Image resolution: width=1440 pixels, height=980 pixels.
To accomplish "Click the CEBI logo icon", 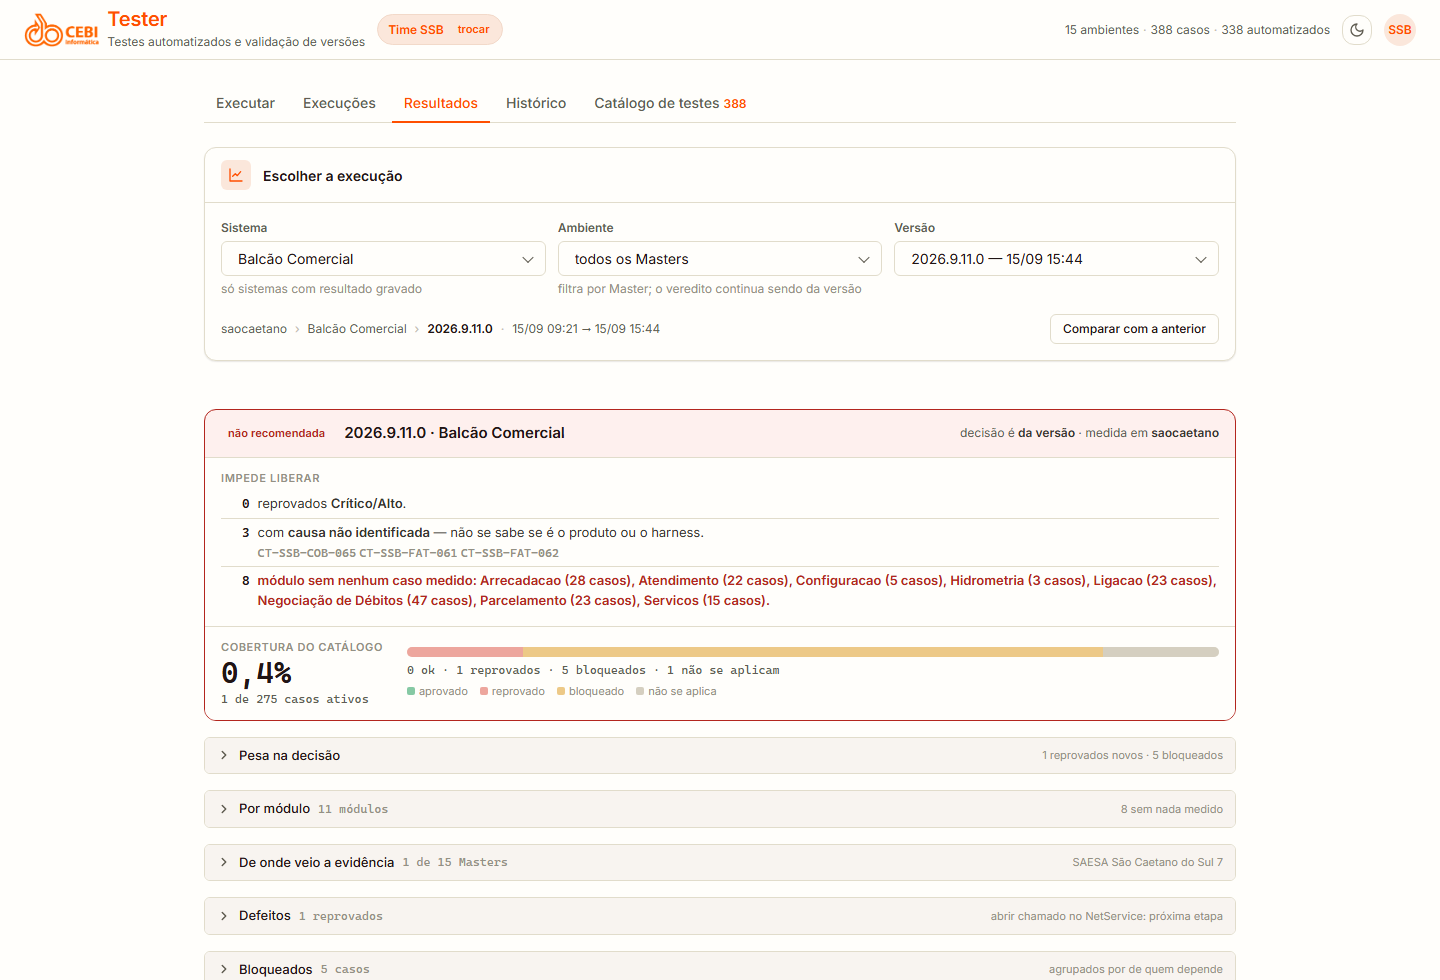I will 62,30.
